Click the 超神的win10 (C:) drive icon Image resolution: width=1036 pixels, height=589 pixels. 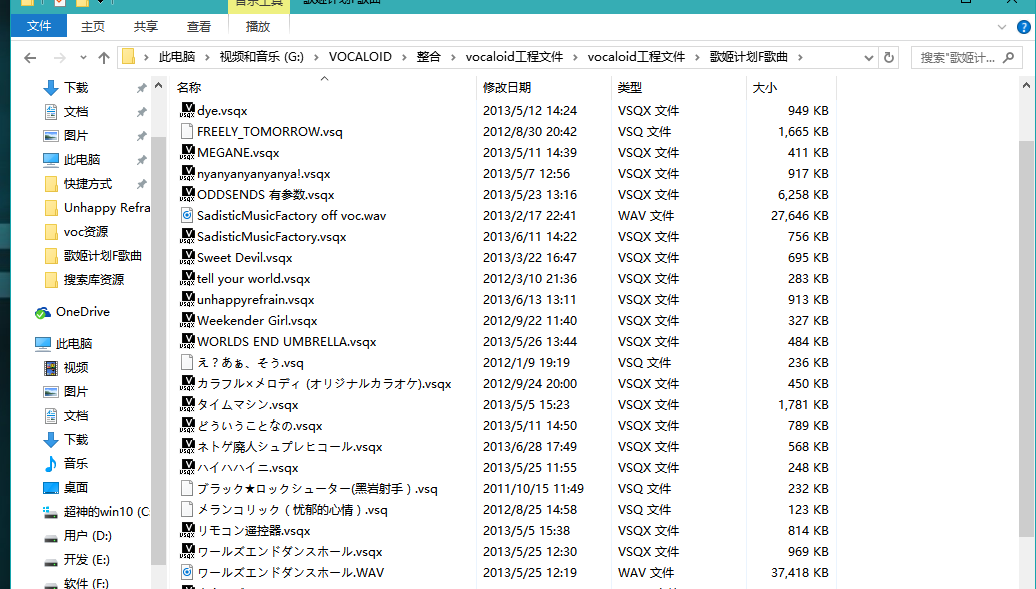[x=51, y=512]
